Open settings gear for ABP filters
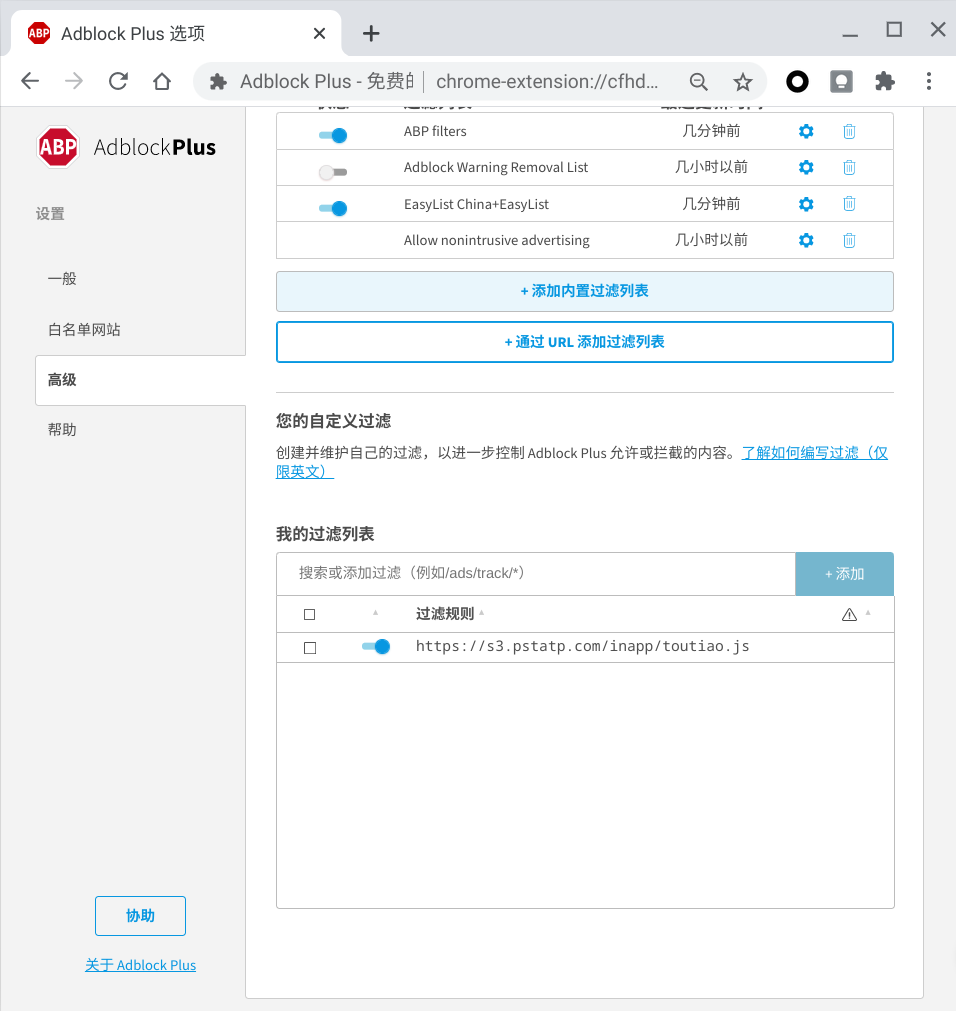Image resolution: width=956 pixels, height=1011 pixels. [x=806, y=132]
